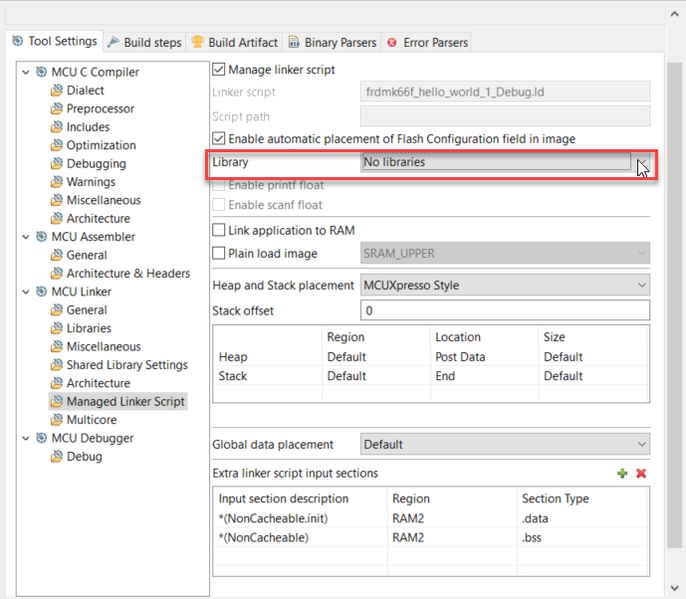Select the Shared Library Settings item
Image resolution: width=686 pixels, height=599 pixels.
pos(126,365)
